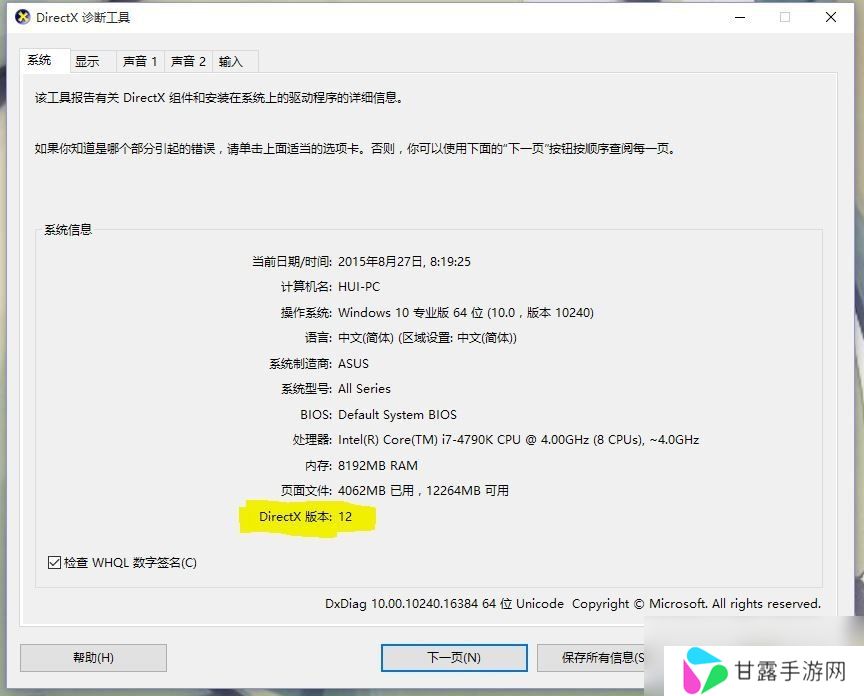Click the DirectX 诊断工具 window title
This screenshot has width=864, height=696.
83,18
